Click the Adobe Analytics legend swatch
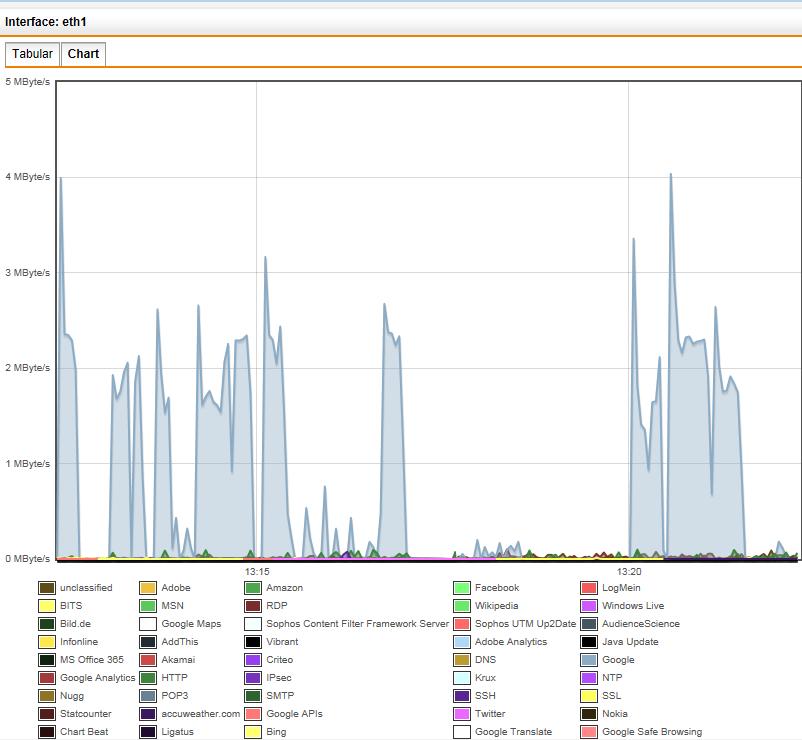The image size is (802, 740). (461, 642)
